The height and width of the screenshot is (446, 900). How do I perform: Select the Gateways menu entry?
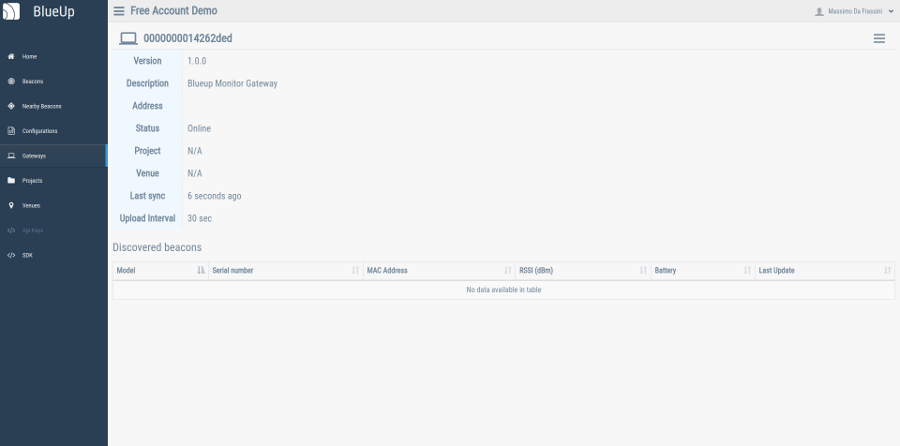point(54,156)
